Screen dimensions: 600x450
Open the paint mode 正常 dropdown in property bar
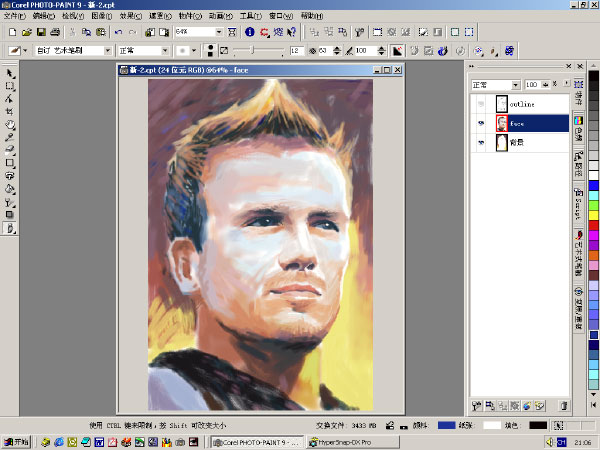point(165,51)
